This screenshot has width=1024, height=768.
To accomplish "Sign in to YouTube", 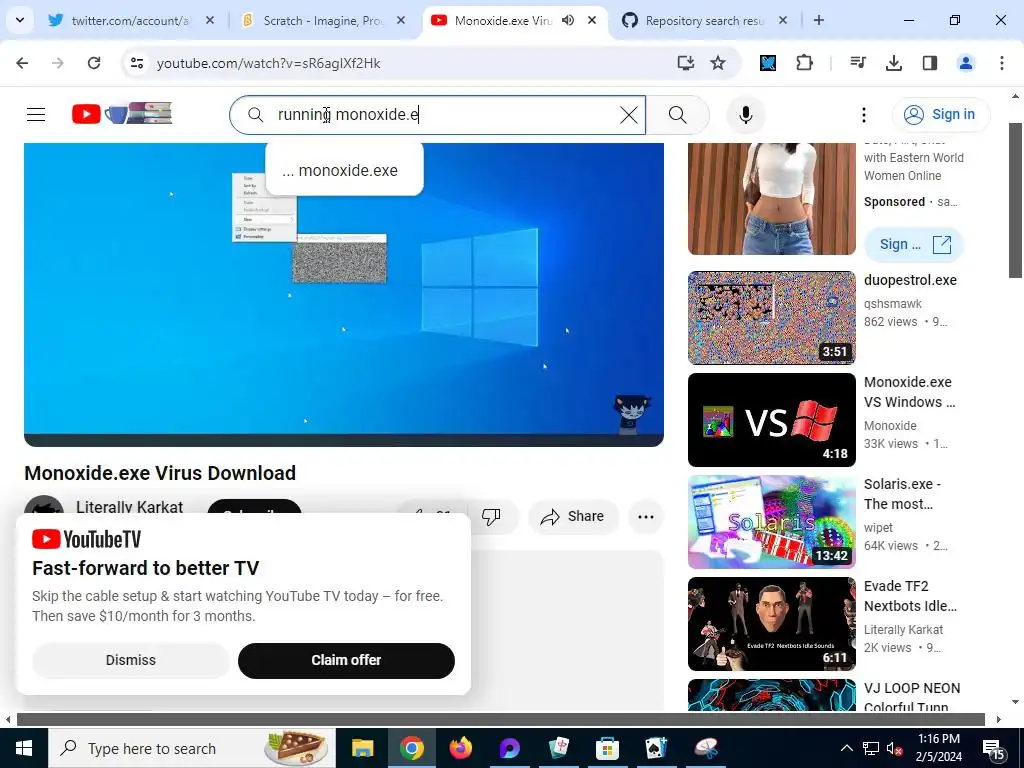I will coord(940,114).
